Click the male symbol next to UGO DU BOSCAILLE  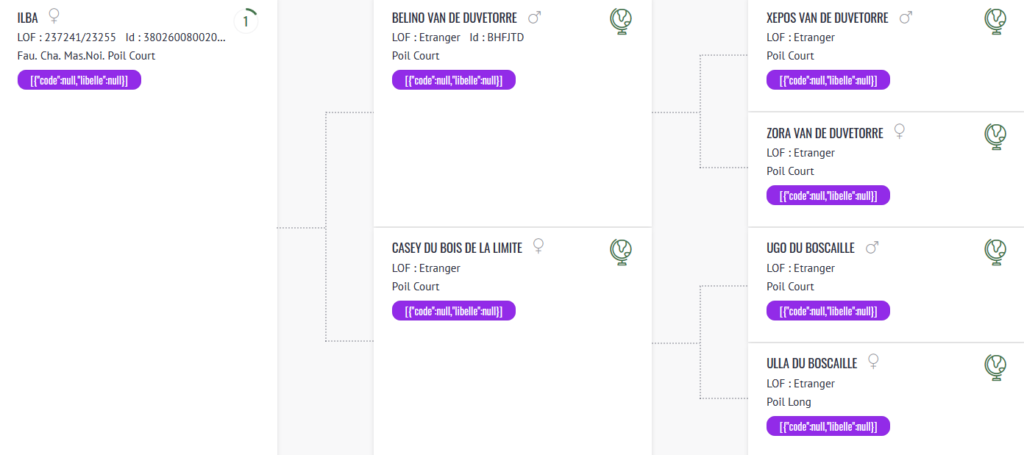tap(872, 247)
